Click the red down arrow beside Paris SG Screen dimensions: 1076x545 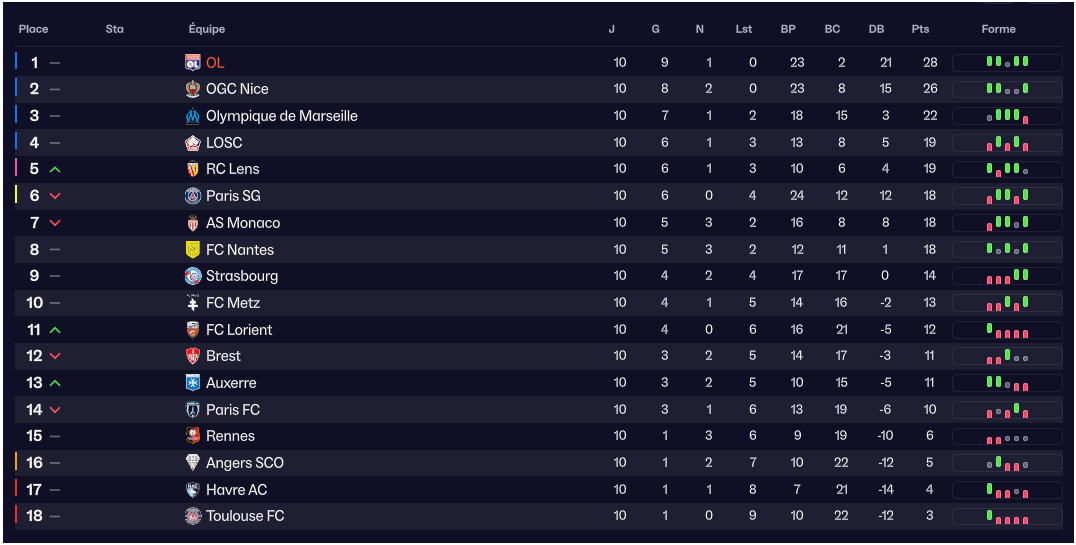[55, 196]
